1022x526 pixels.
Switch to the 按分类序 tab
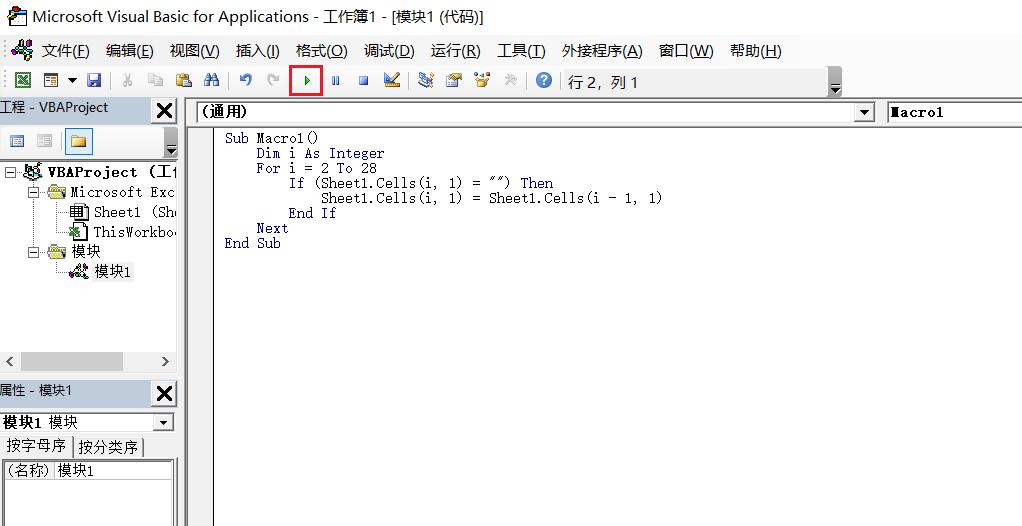108,446
